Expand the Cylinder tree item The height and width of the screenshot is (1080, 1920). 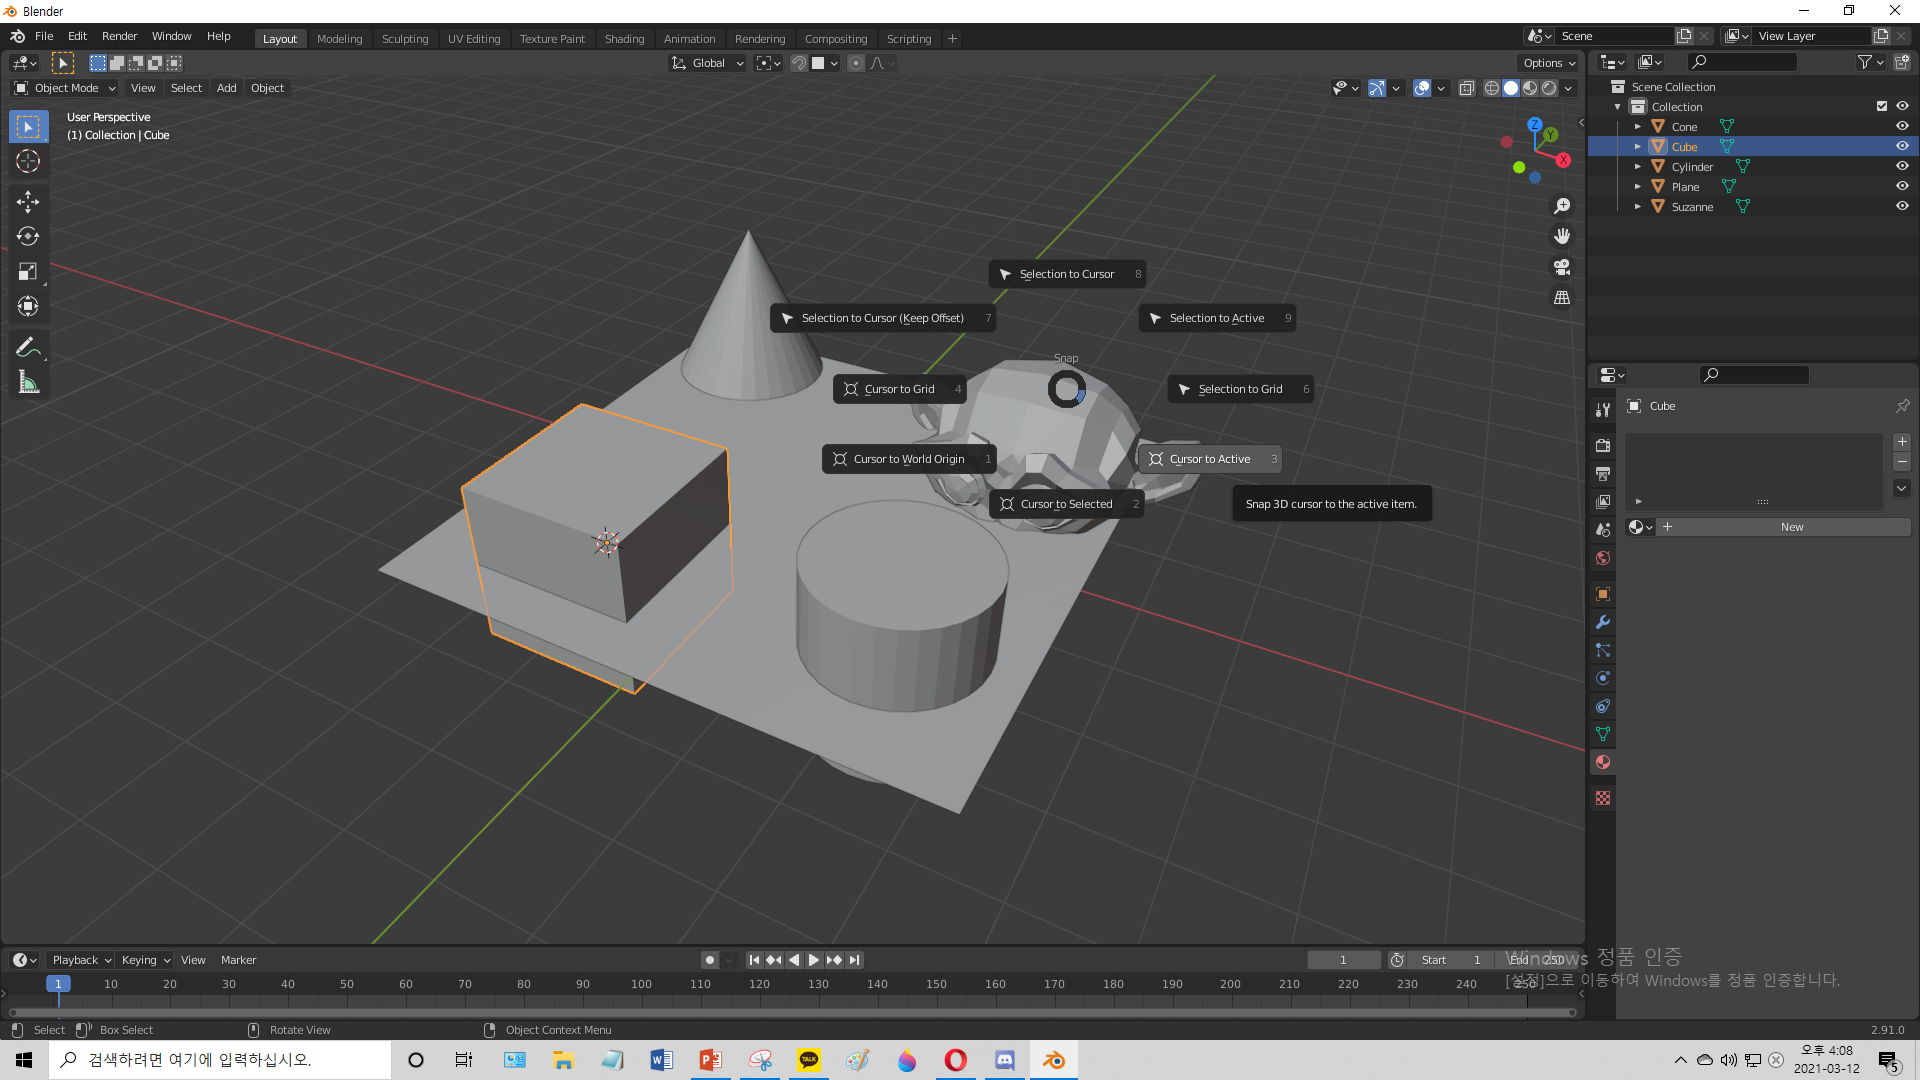(1637, 167)
